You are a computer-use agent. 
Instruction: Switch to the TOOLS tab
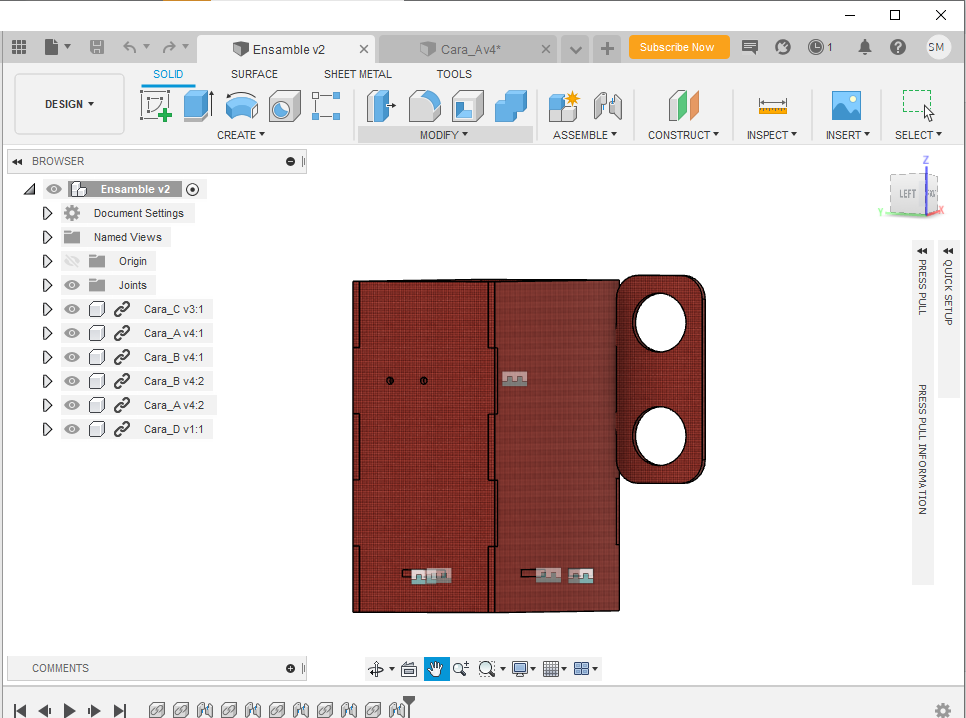coord(454,74)
